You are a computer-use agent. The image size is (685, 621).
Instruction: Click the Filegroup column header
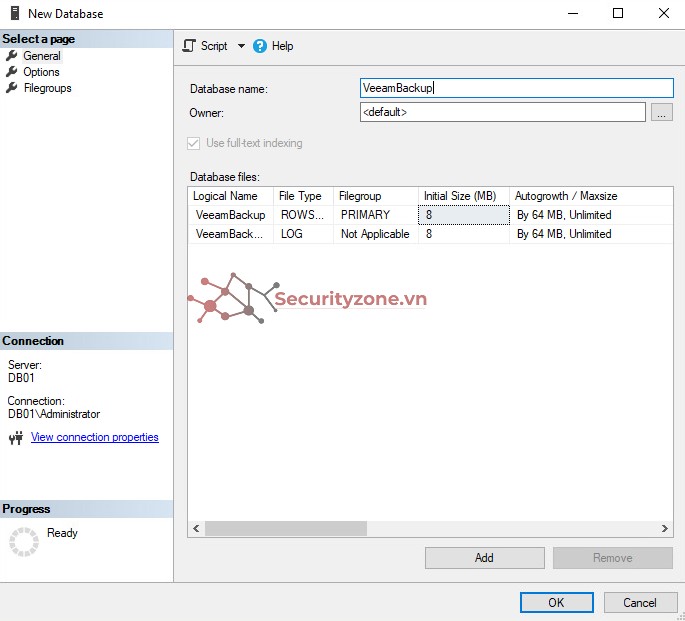click(376, 196)
